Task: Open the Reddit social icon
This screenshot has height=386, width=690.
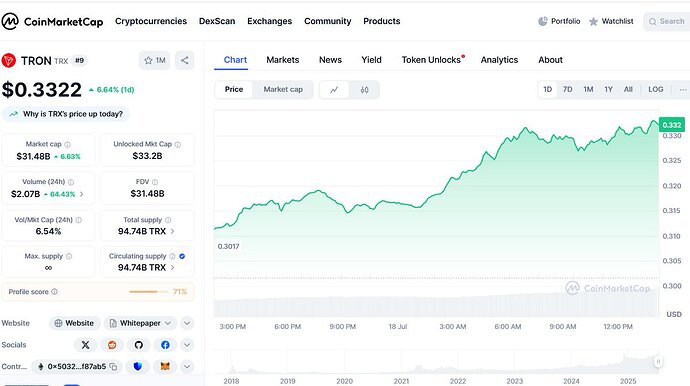Action: click(x=112, y=345)
